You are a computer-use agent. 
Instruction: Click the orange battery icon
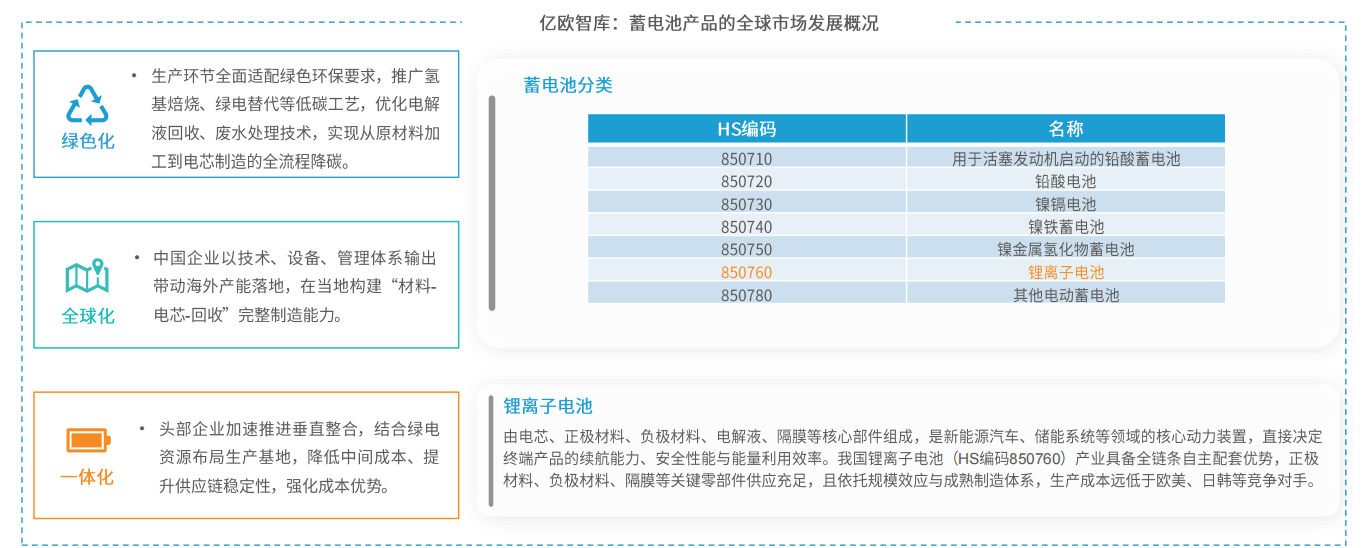pos(87,440)
